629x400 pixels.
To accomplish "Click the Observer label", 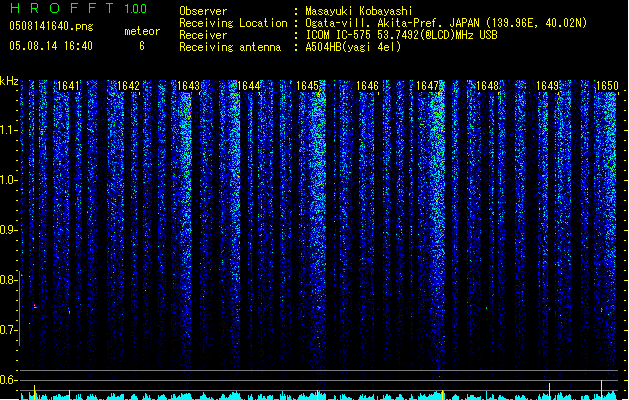I will tap(203, 11).
